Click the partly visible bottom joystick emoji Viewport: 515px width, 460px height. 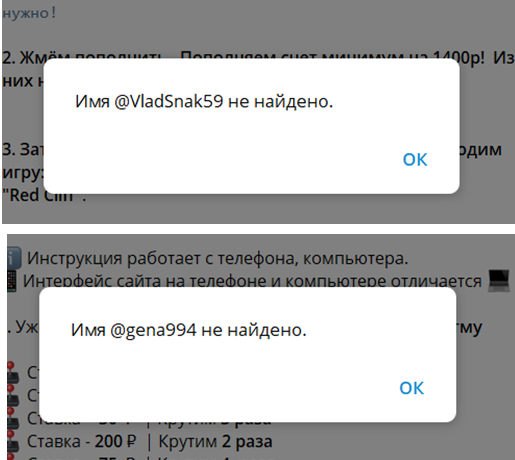coord(12,456)
